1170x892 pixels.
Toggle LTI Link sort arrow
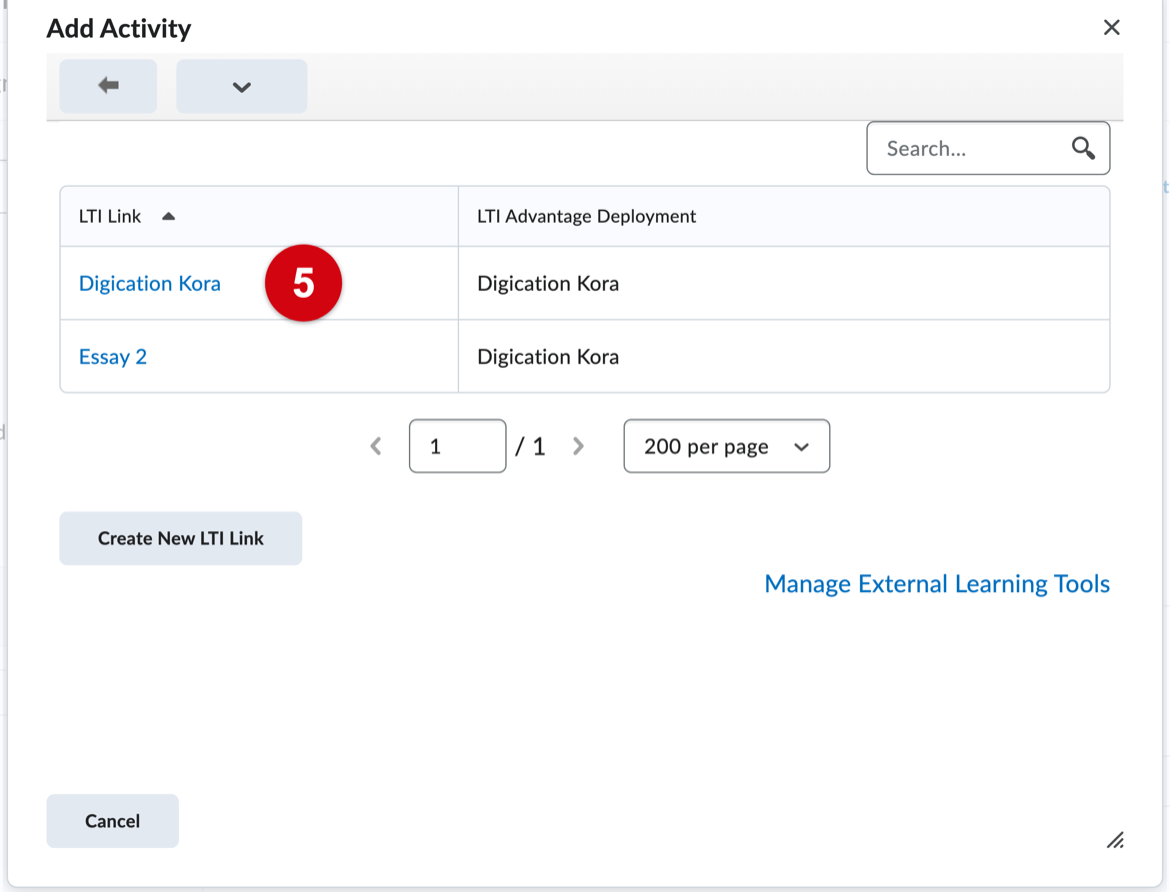pyautogui.click(x=169, y=216)
